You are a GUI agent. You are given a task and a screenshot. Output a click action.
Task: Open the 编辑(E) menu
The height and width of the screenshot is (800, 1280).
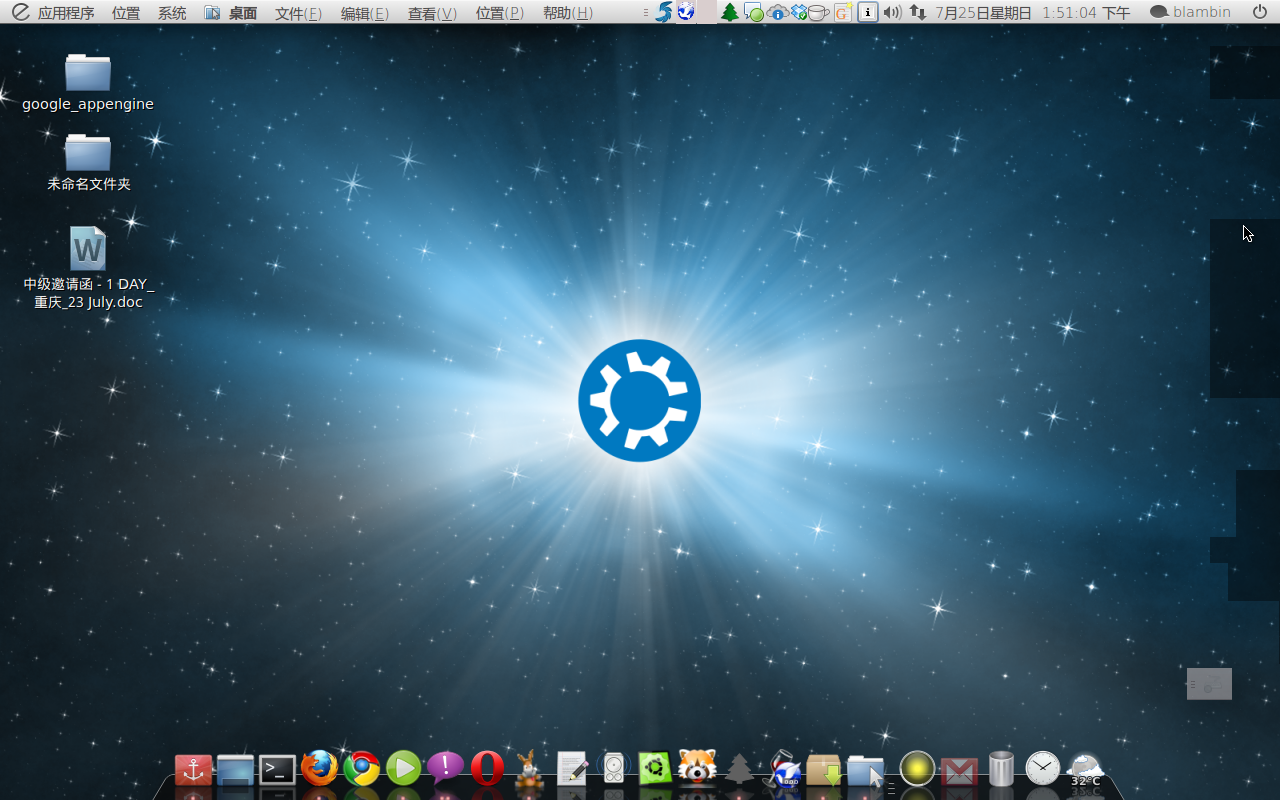tap(364, 13)
